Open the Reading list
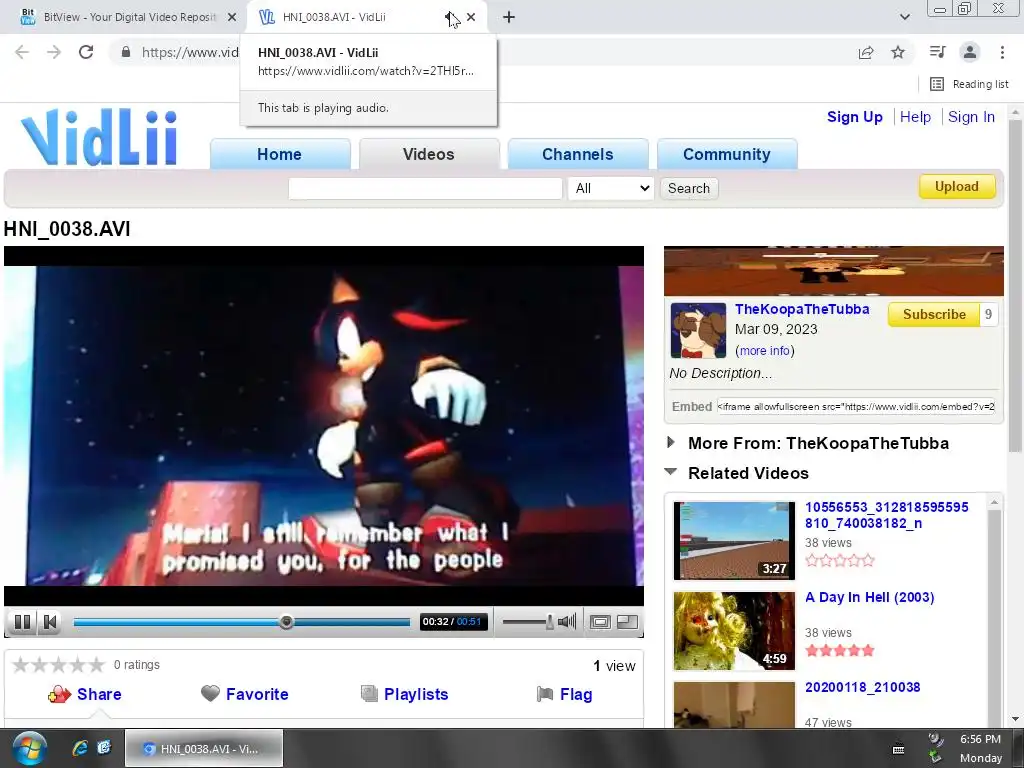The height and width of the screenshot is (768, 1024). 969,84
